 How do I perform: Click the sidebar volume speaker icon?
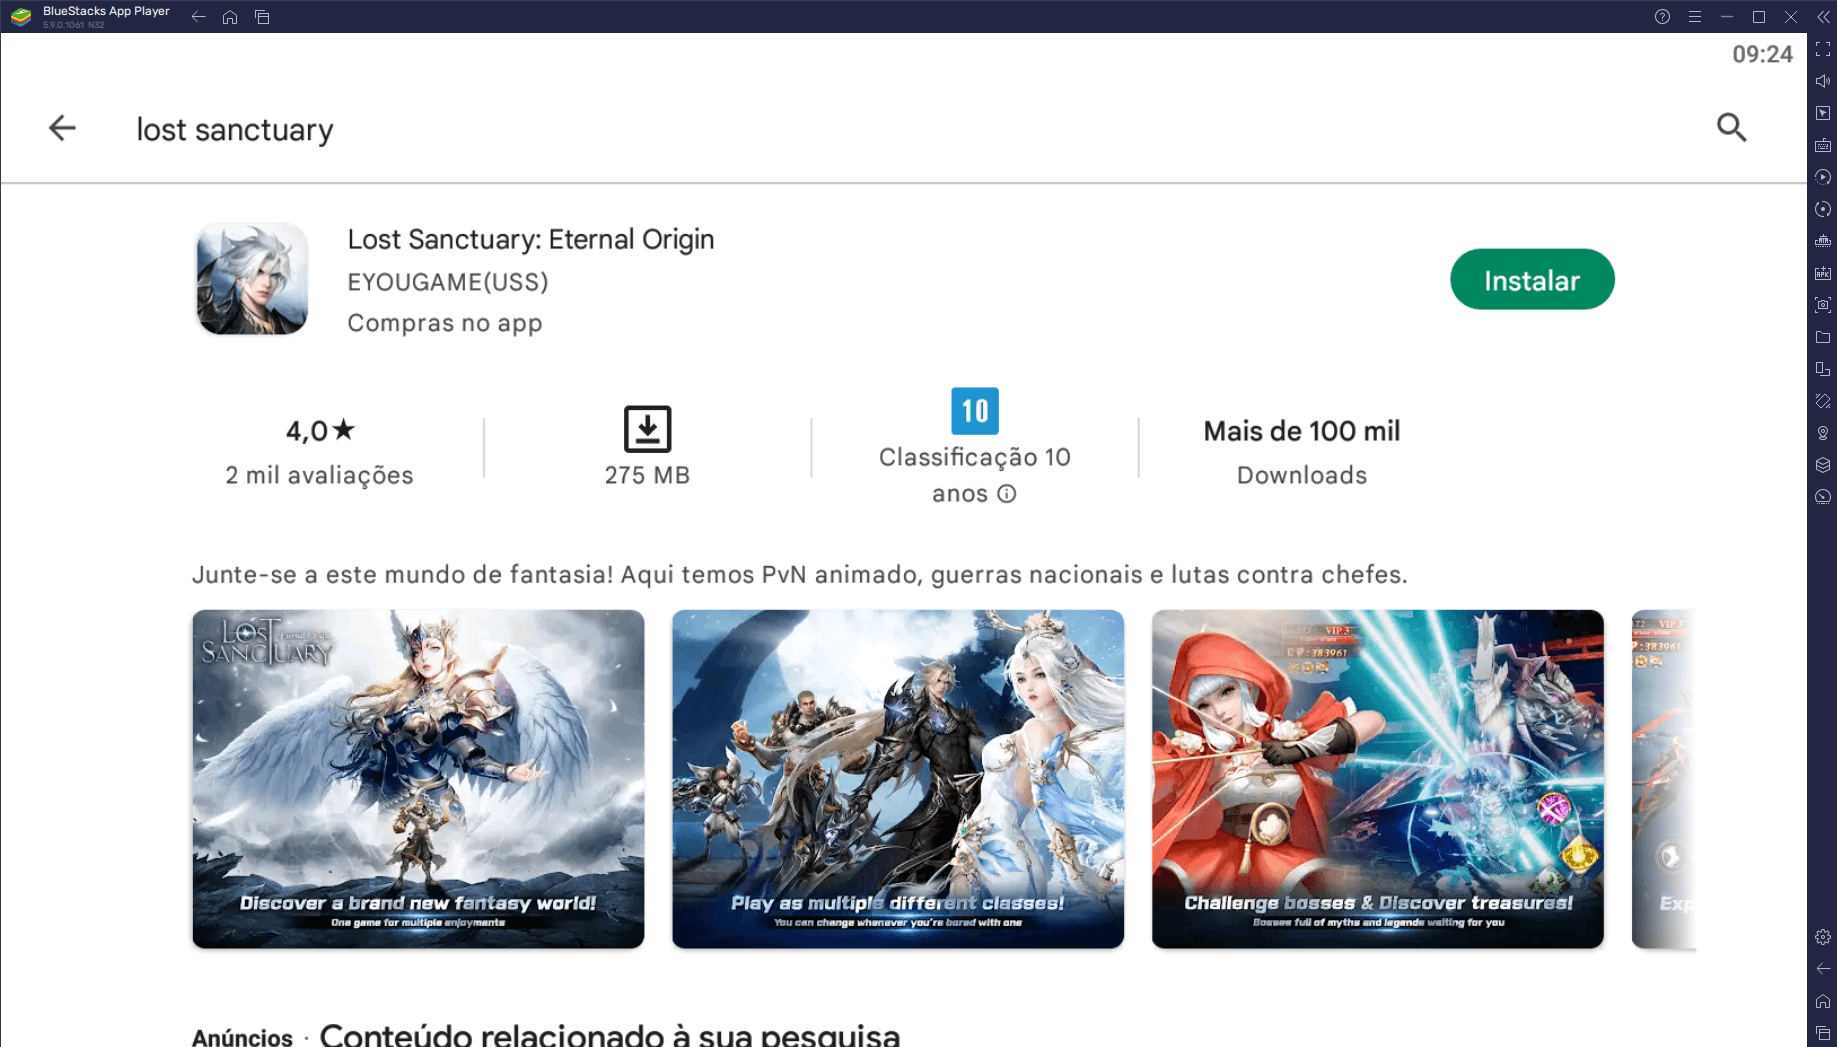(x=1823, y=81)
